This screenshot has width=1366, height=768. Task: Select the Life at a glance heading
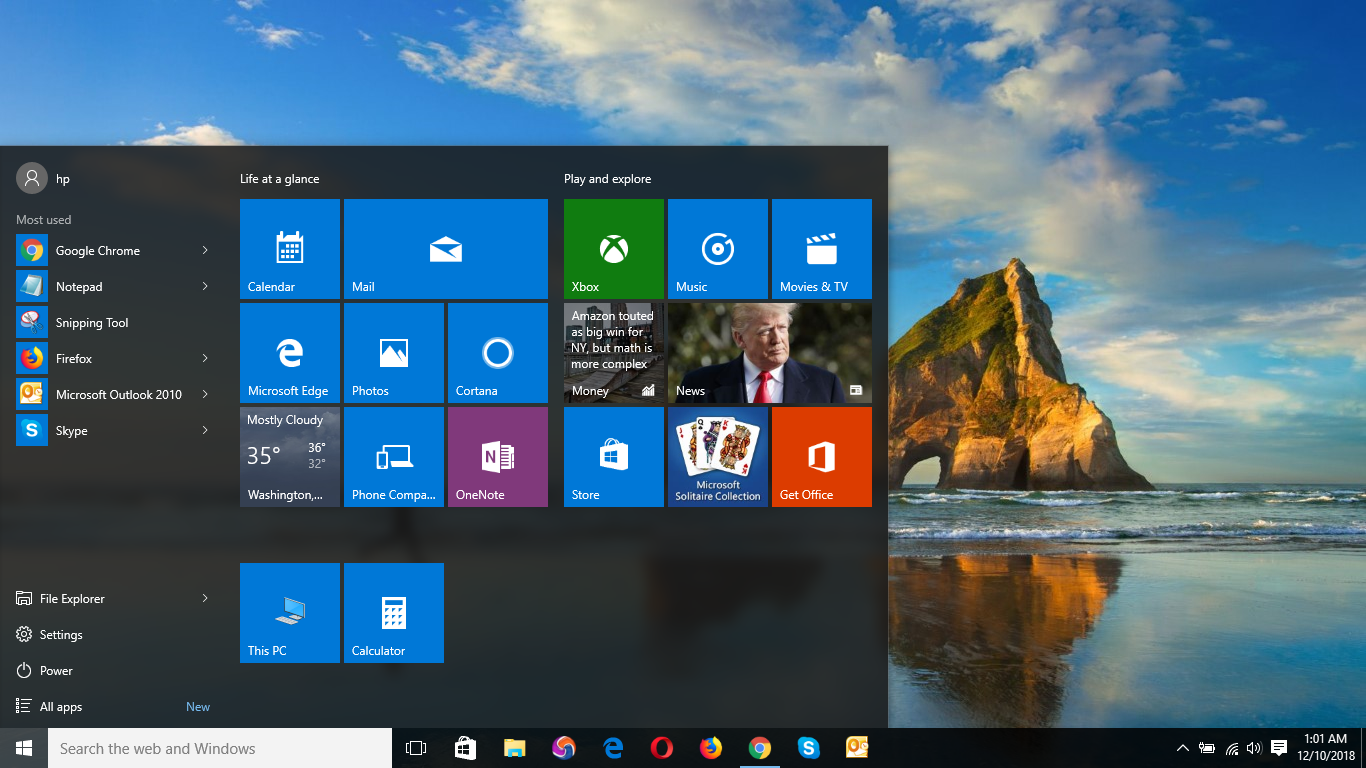(x=279, y=179)
